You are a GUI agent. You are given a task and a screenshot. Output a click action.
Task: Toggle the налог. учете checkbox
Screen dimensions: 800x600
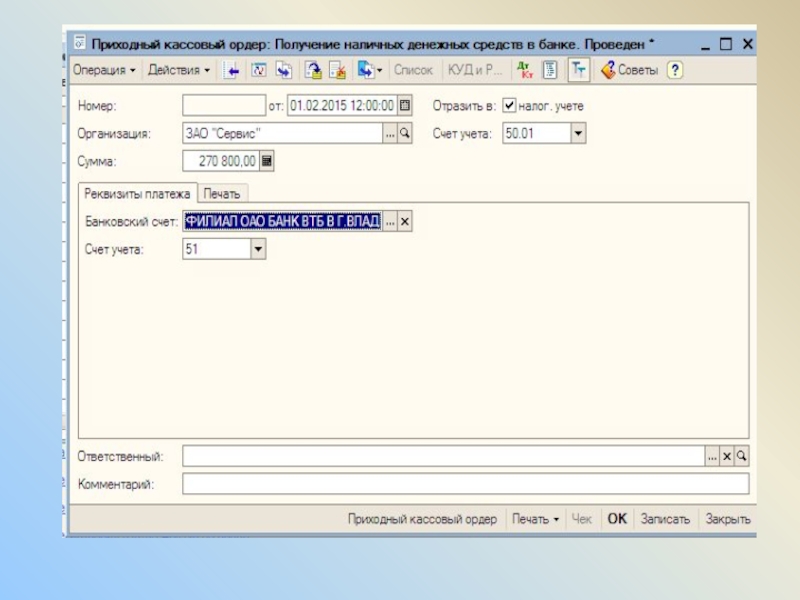tap(509, 106)
